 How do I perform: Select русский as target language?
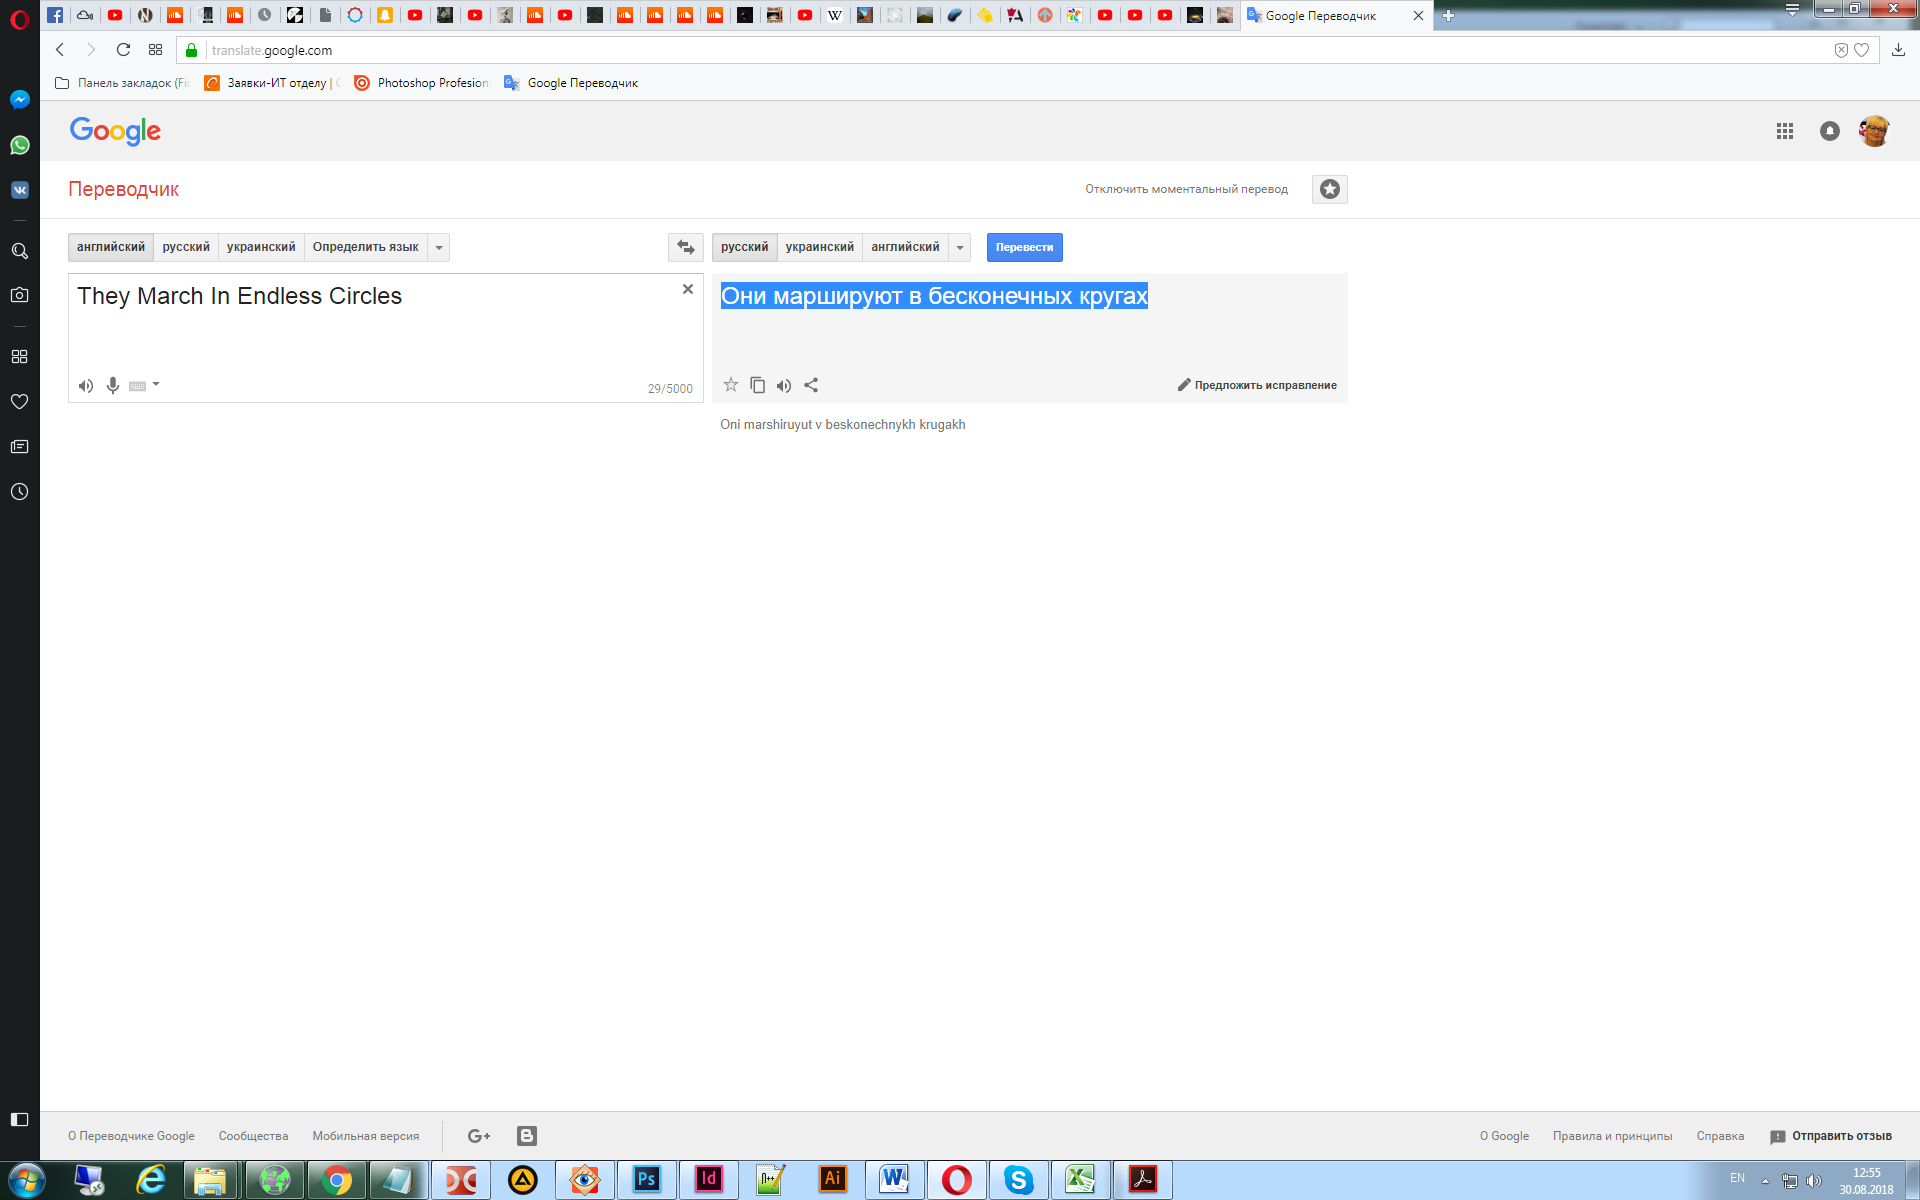pyautogui.click(x=744, y=247)
